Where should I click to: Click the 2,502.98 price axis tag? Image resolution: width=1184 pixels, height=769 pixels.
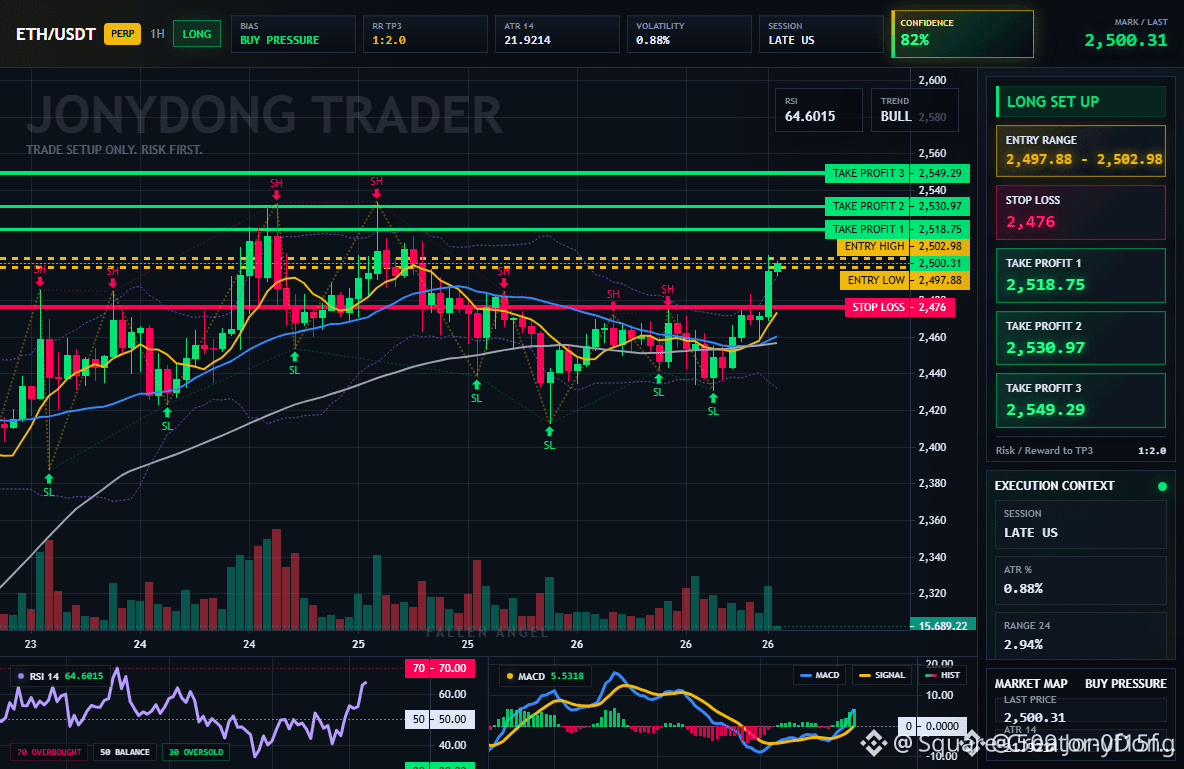coord(940,246)
